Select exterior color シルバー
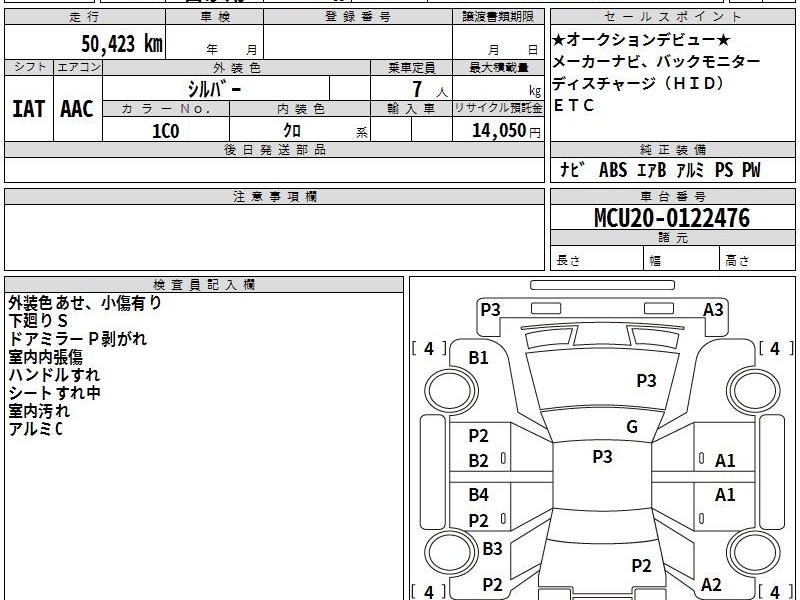The image size is (800, 600). (214, 89)
